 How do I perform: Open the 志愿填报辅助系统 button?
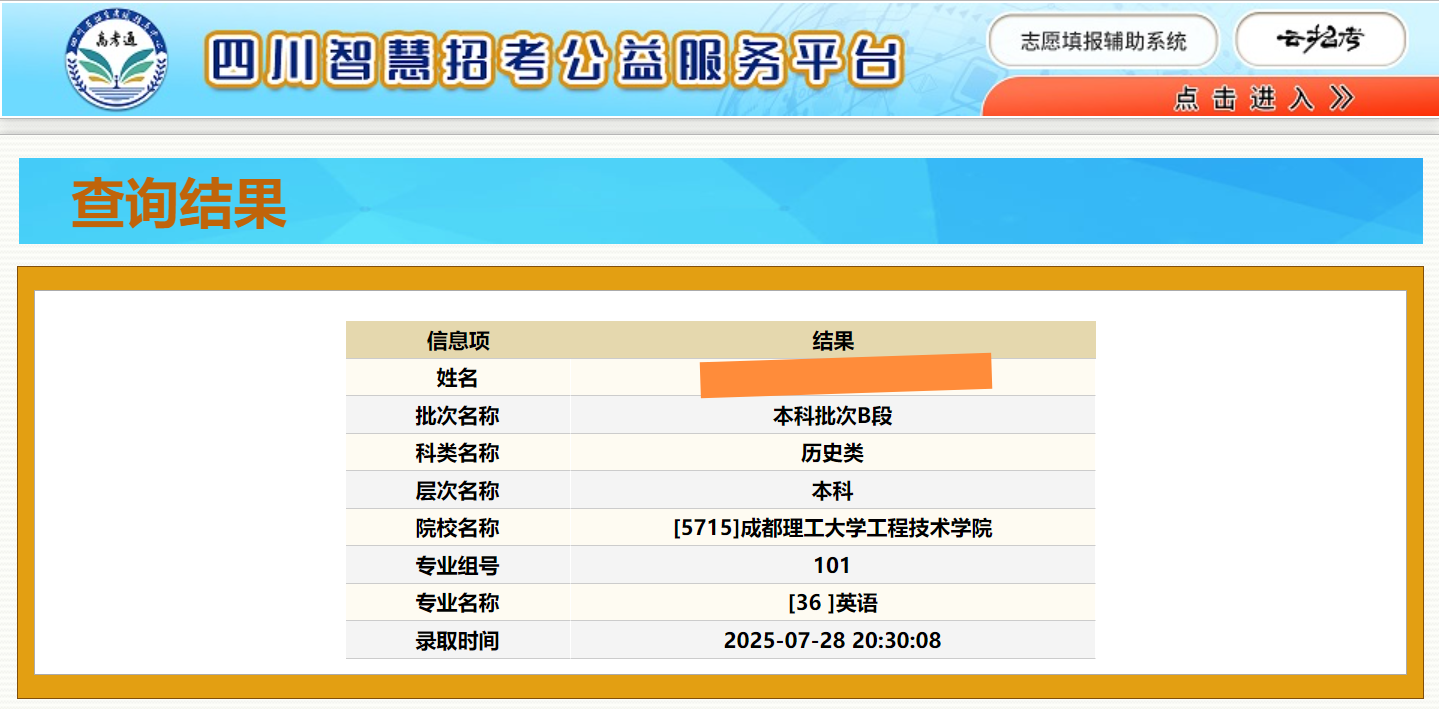(1103, 41)
